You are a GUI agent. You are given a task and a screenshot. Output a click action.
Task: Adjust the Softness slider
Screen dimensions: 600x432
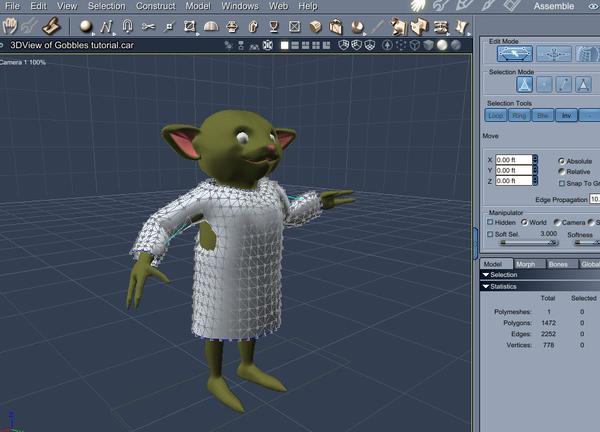pyautogui.click(x=587, y=242)
